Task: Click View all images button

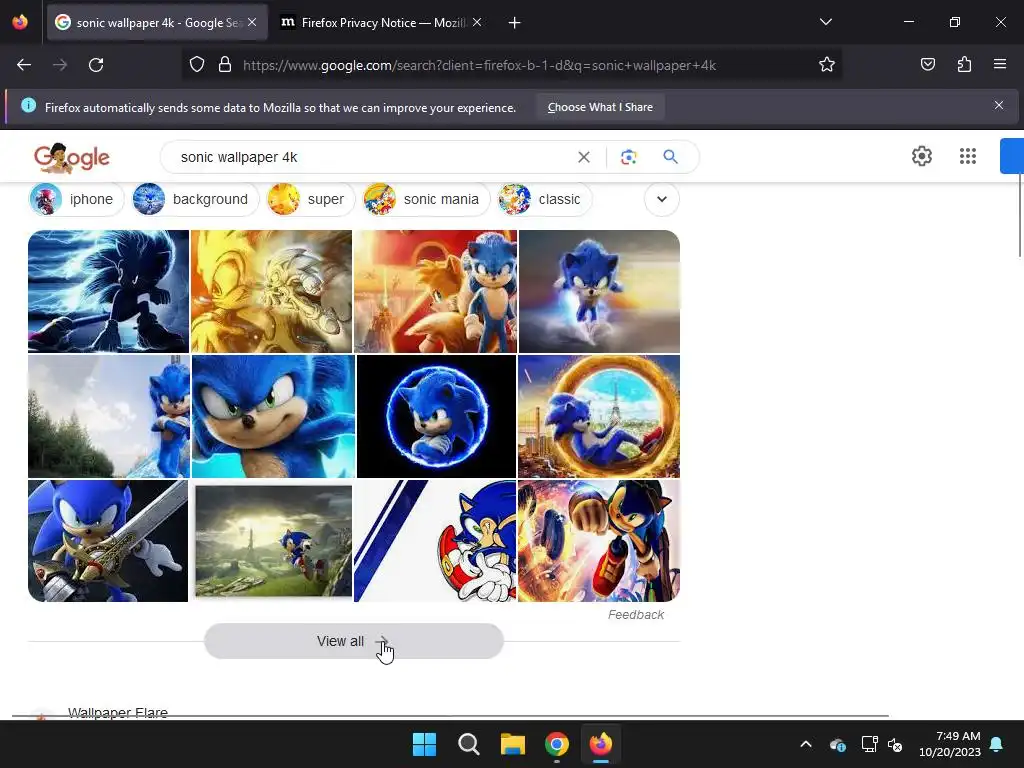Action: 353,641
